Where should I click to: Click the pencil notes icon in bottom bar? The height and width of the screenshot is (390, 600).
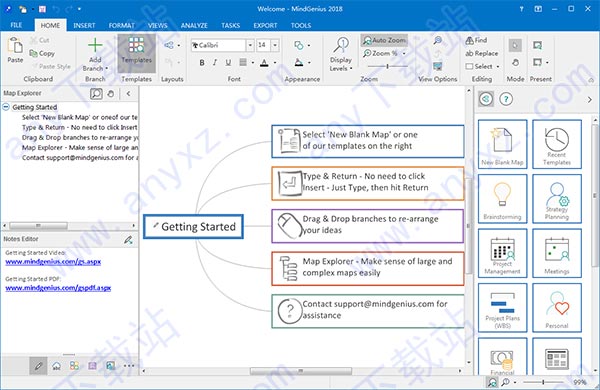[x=38, y=366]
